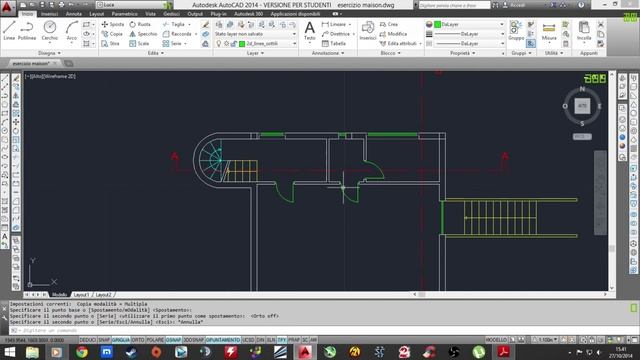Screen dimensions: 640x360
Task: Choose the Stira stretch command
Action: pyautogui.click(x=111, y=43)
